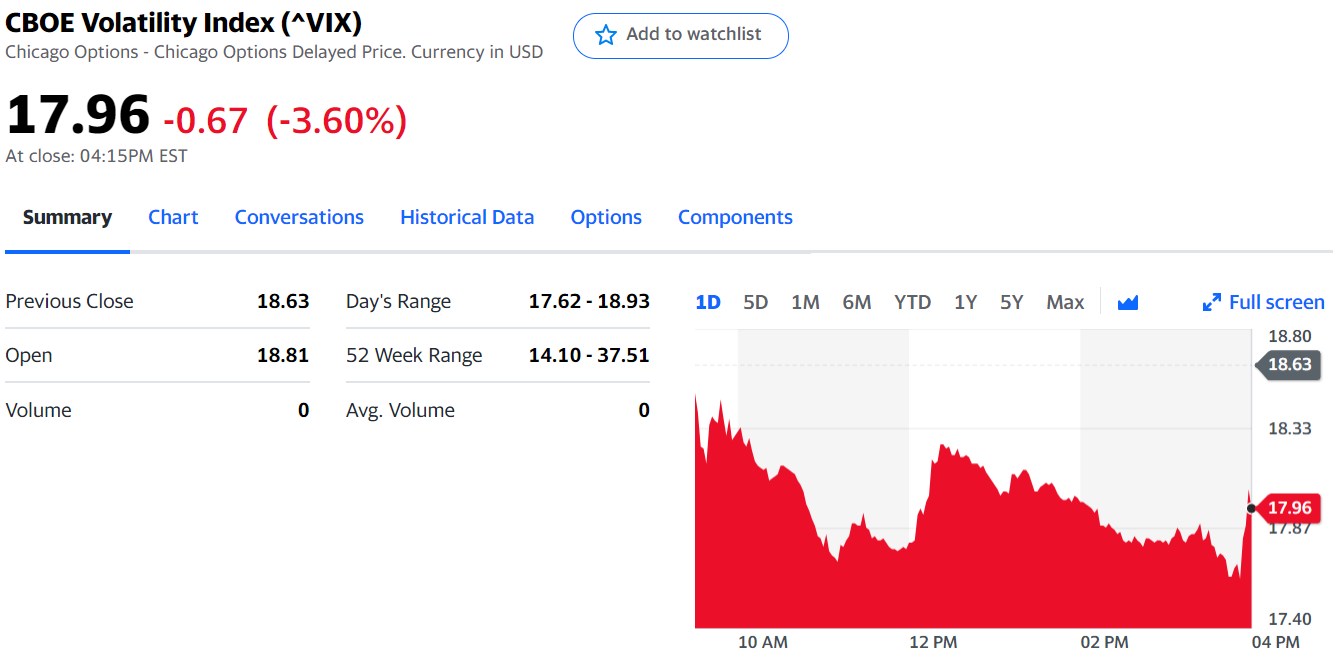Select the 5Y chart range
Image resolution: width=1333 pixels, height=657 pixels.
point(1012,302)
